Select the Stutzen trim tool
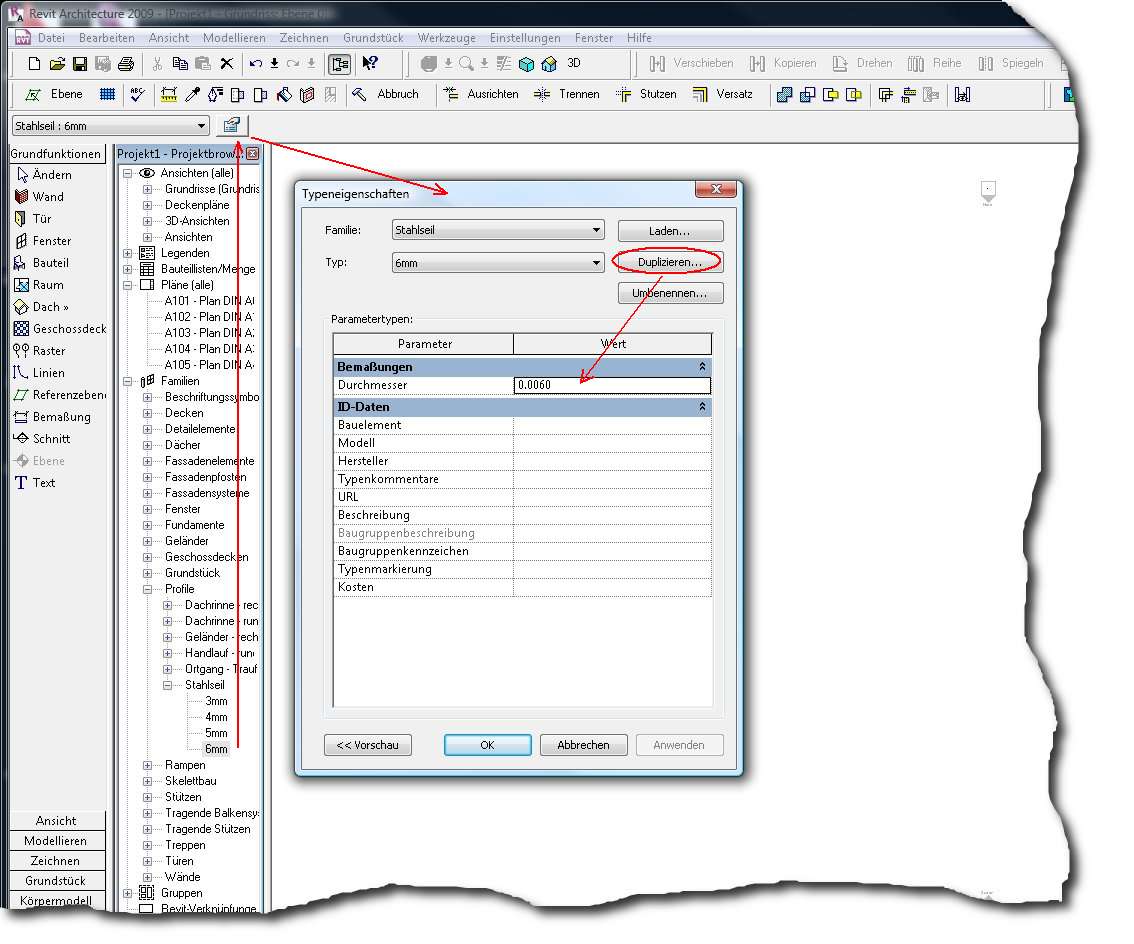1134x944 pixels. coord(646,94)
